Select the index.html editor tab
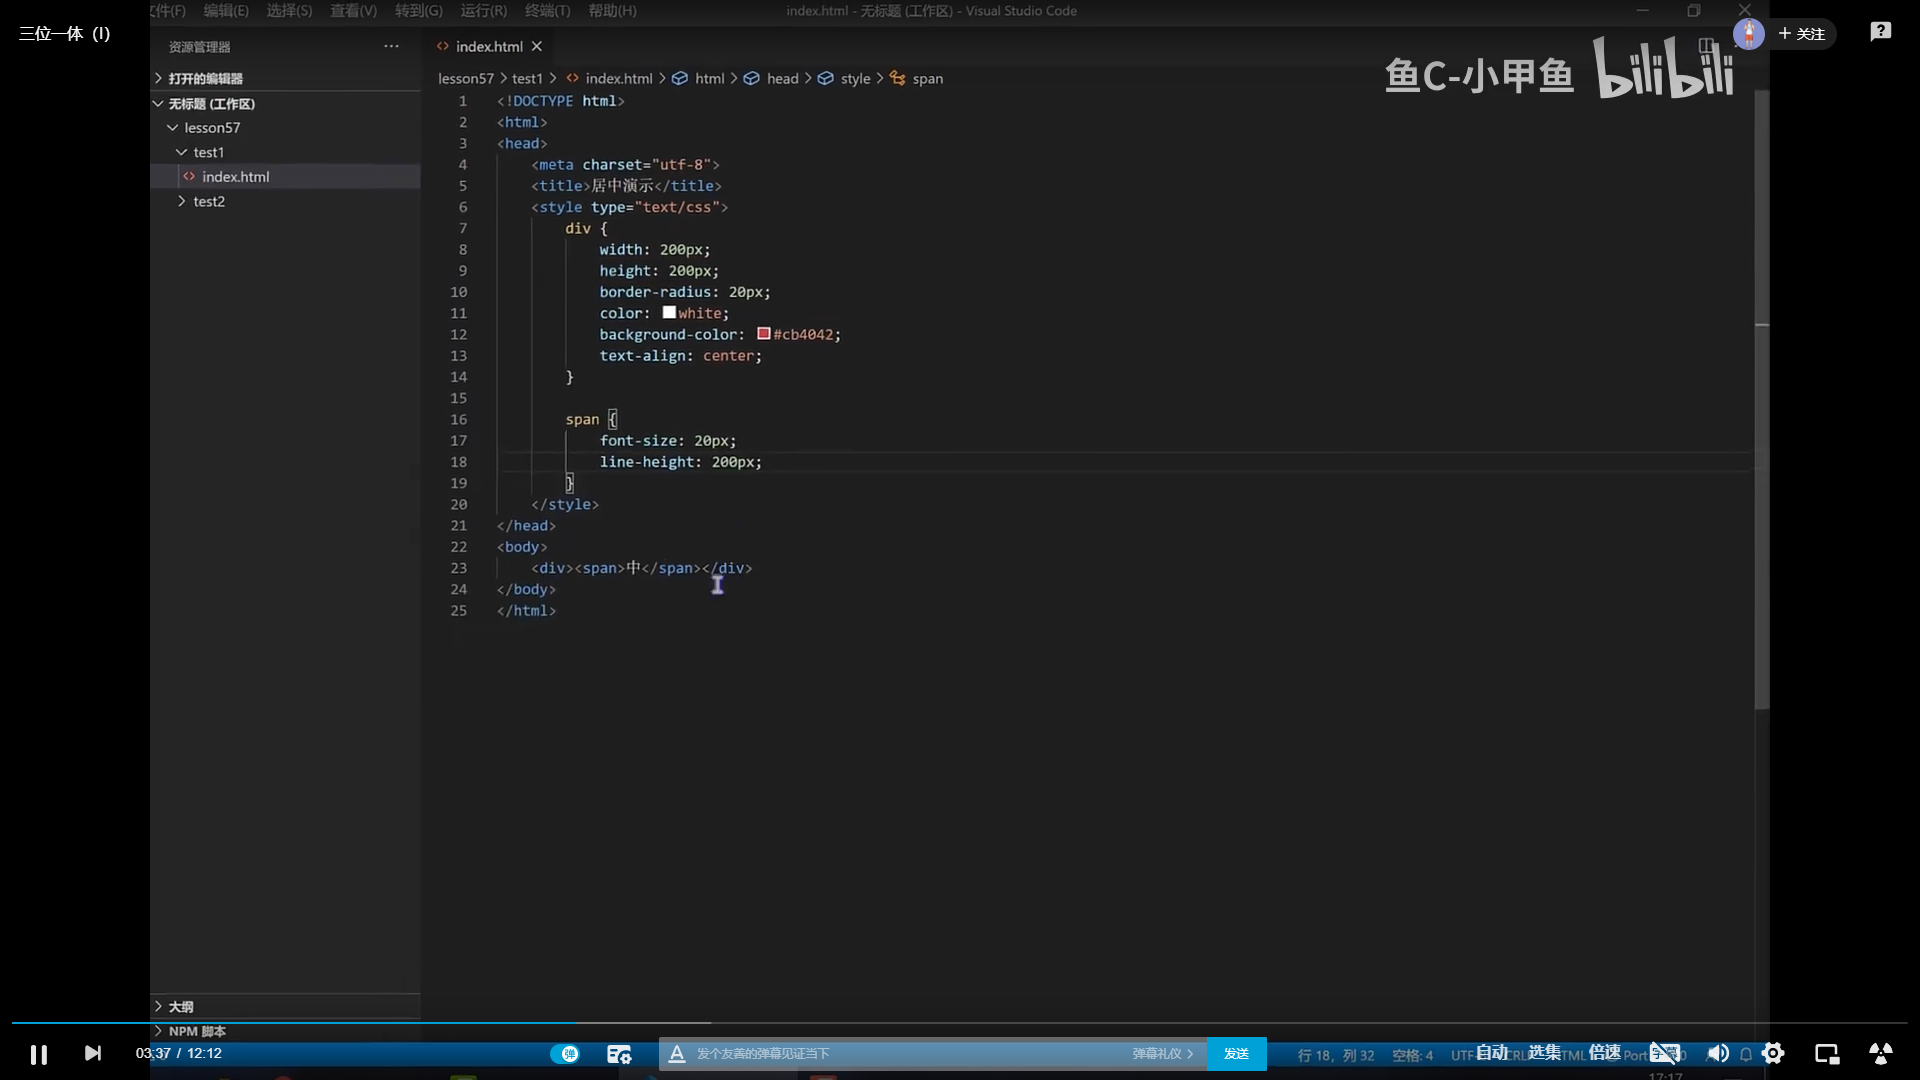 pyautogui.click(x=488, y=47)
